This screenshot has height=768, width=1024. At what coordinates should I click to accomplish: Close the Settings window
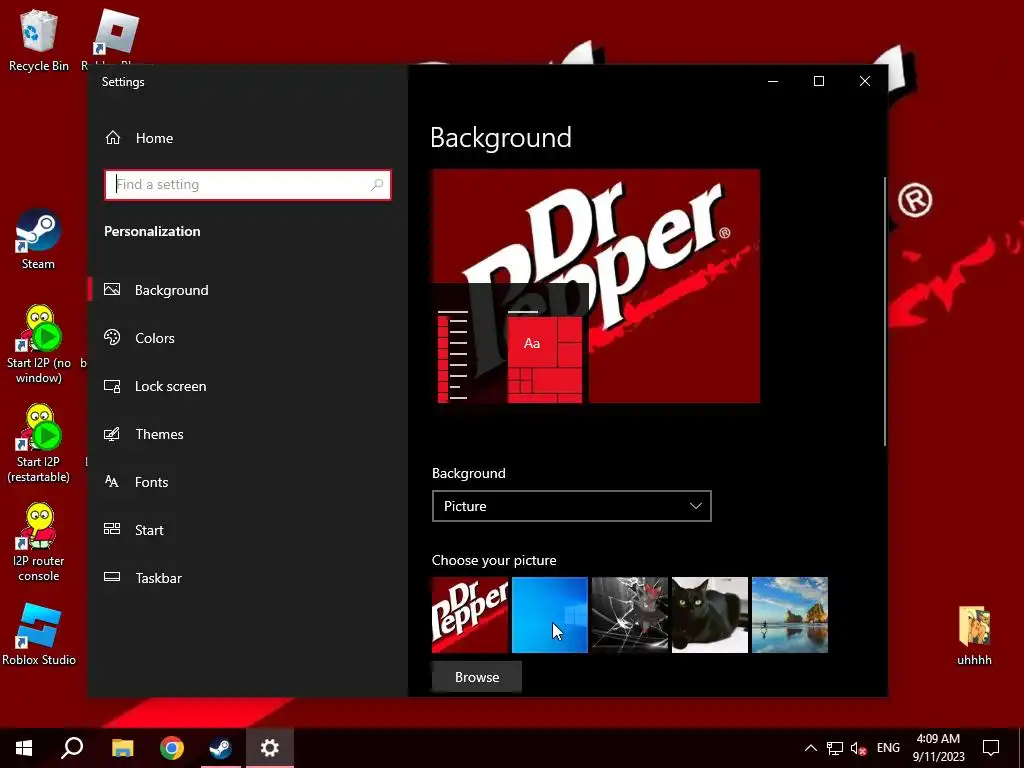[865, 81]
